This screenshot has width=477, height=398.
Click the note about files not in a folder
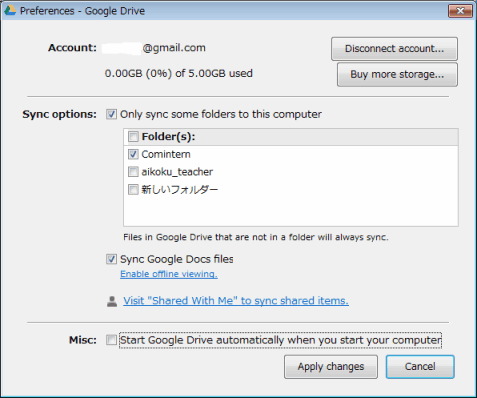(256, 237)
